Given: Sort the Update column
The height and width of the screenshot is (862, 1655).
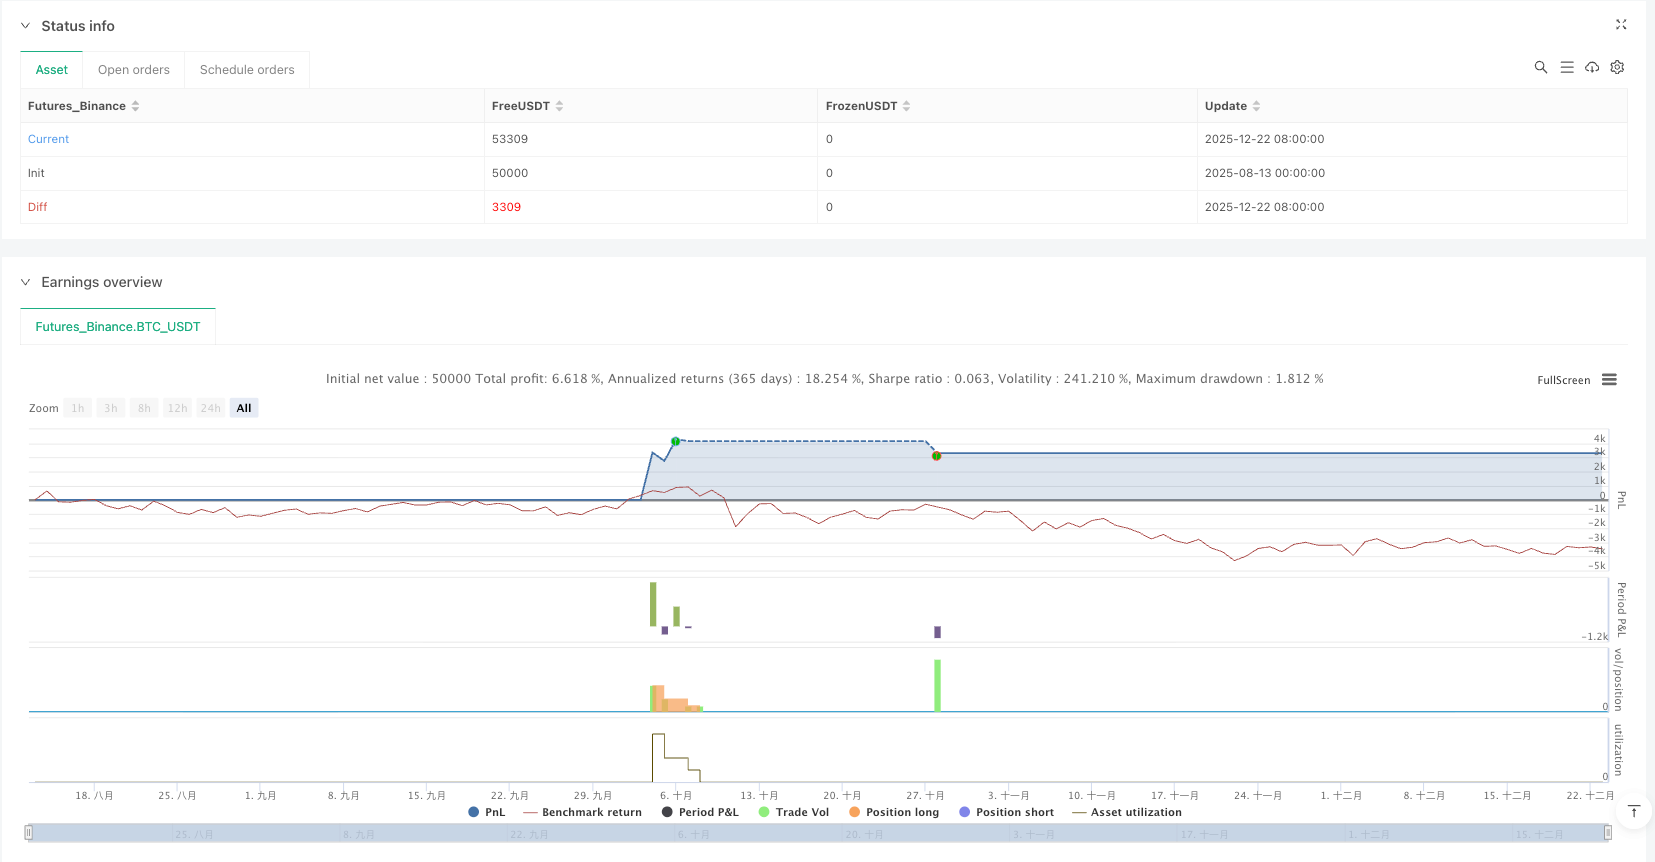Looking at the screenshot, I should 1256,106.
